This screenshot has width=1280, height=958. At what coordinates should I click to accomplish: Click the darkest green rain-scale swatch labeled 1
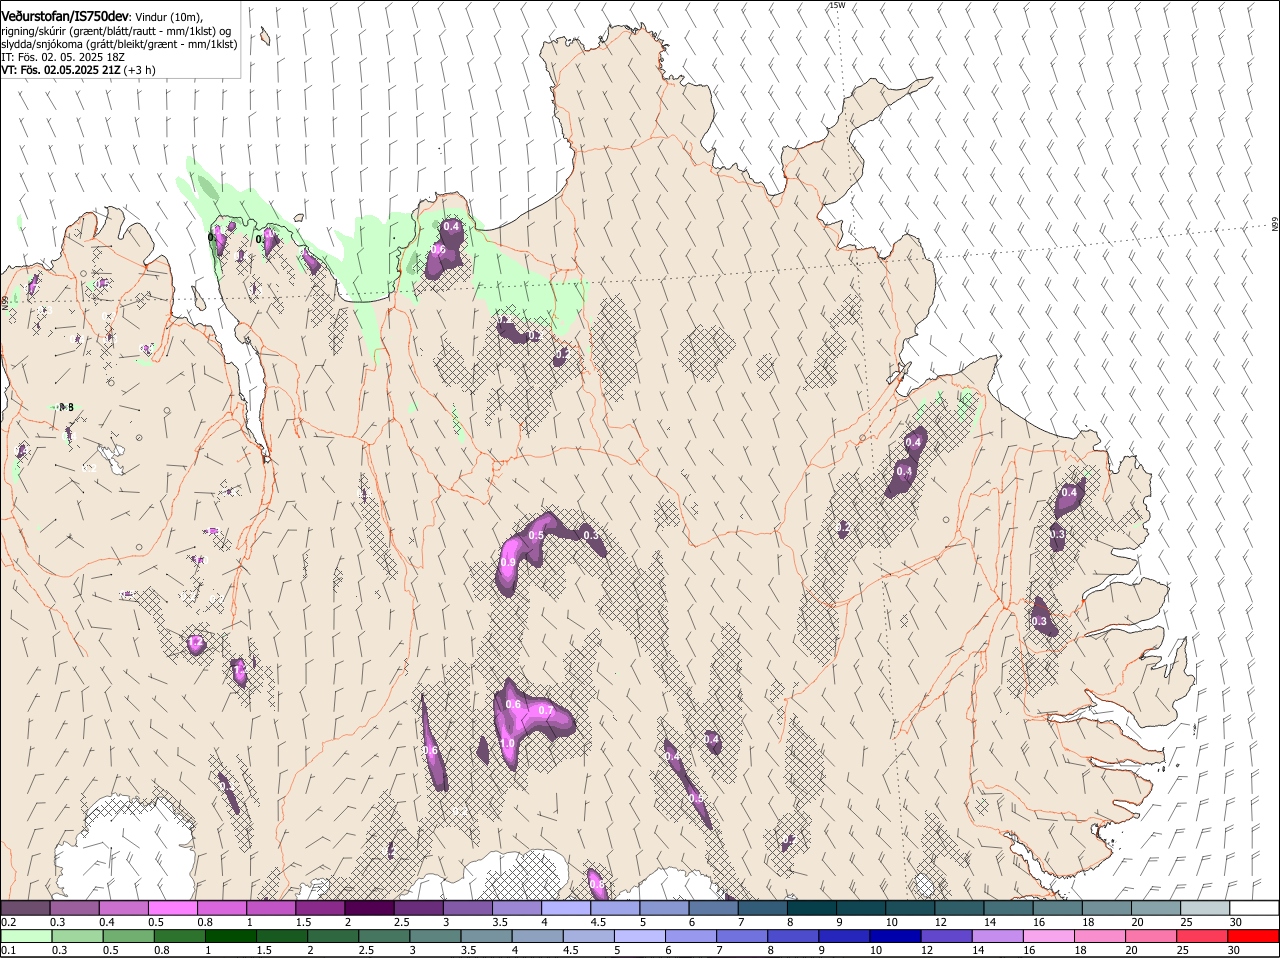click(231, 936)
